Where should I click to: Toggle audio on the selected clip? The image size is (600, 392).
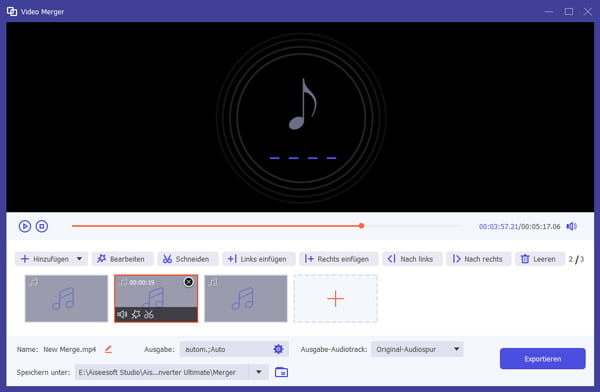click(x=122, y=314)
